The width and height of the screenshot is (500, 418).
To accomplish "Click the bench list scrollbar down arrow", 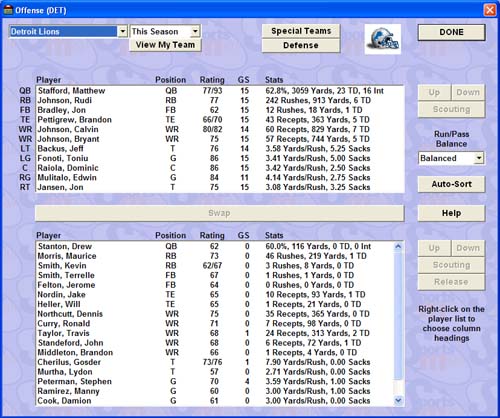I will tap(398, 400).
